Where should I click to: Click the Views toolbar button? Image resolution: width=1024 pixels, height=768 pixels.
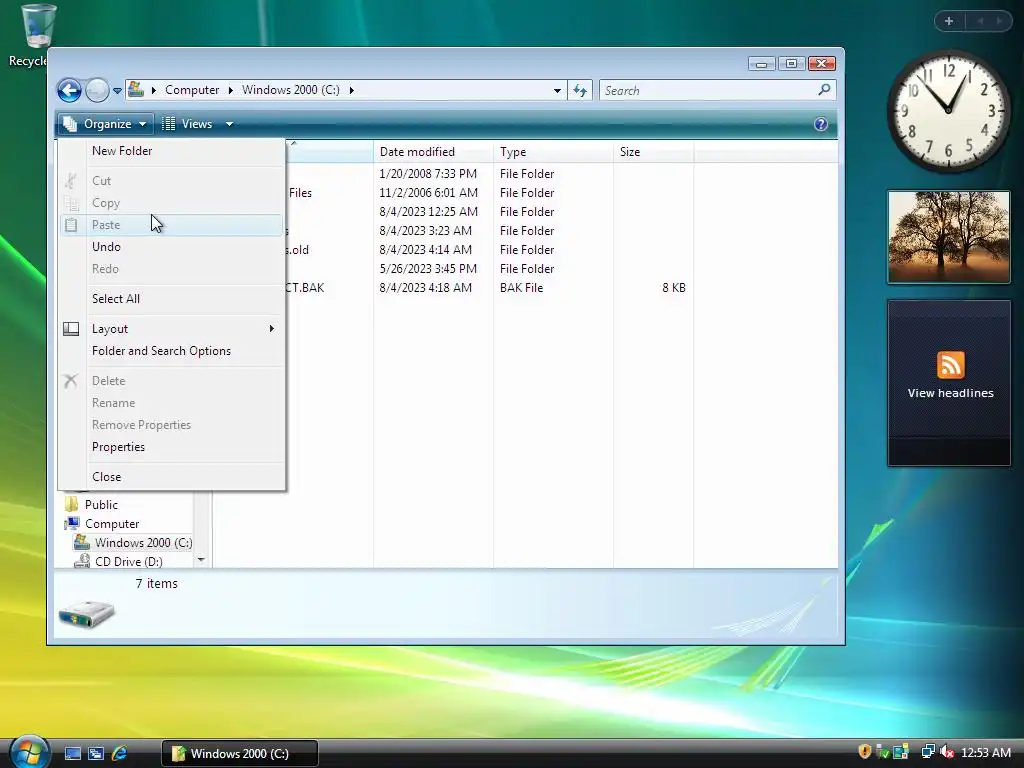188,123
